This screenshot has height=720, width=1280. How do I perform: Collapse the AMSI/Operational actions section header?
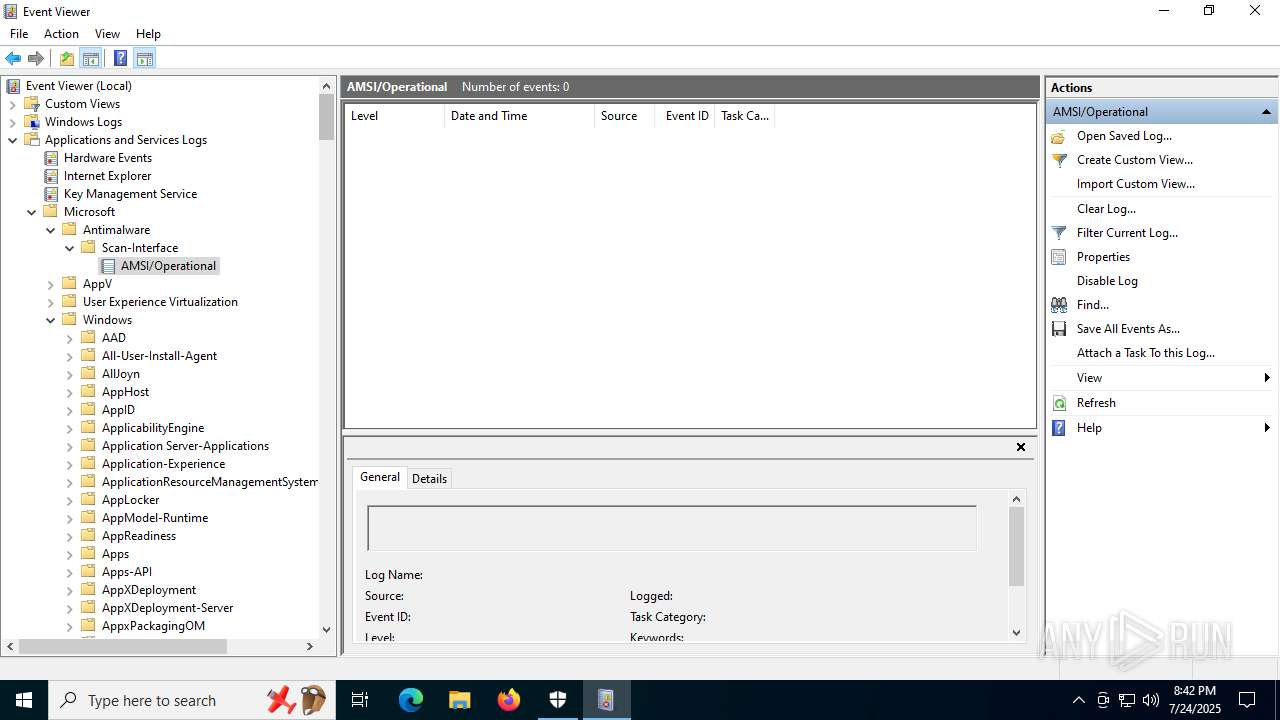[x=1266, y=112]
